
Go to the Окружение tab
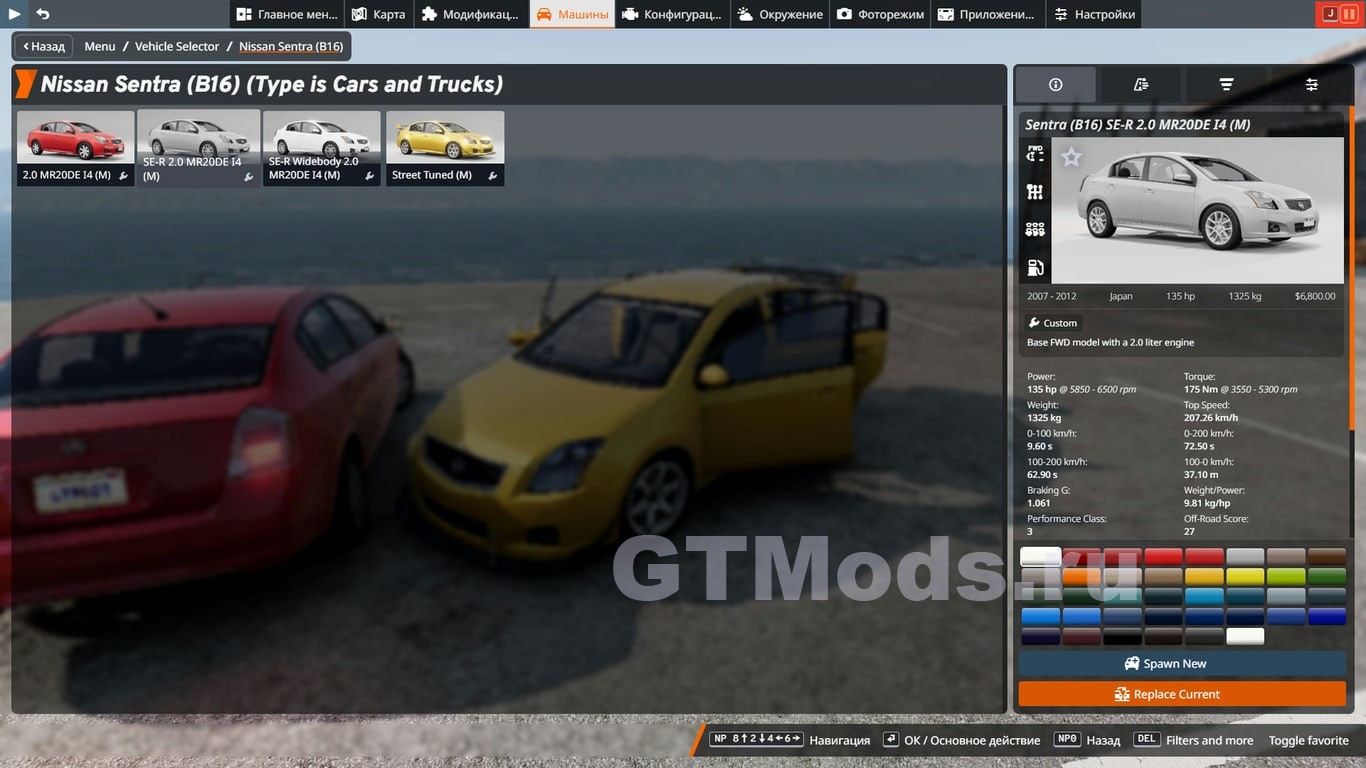coord(780,14)
